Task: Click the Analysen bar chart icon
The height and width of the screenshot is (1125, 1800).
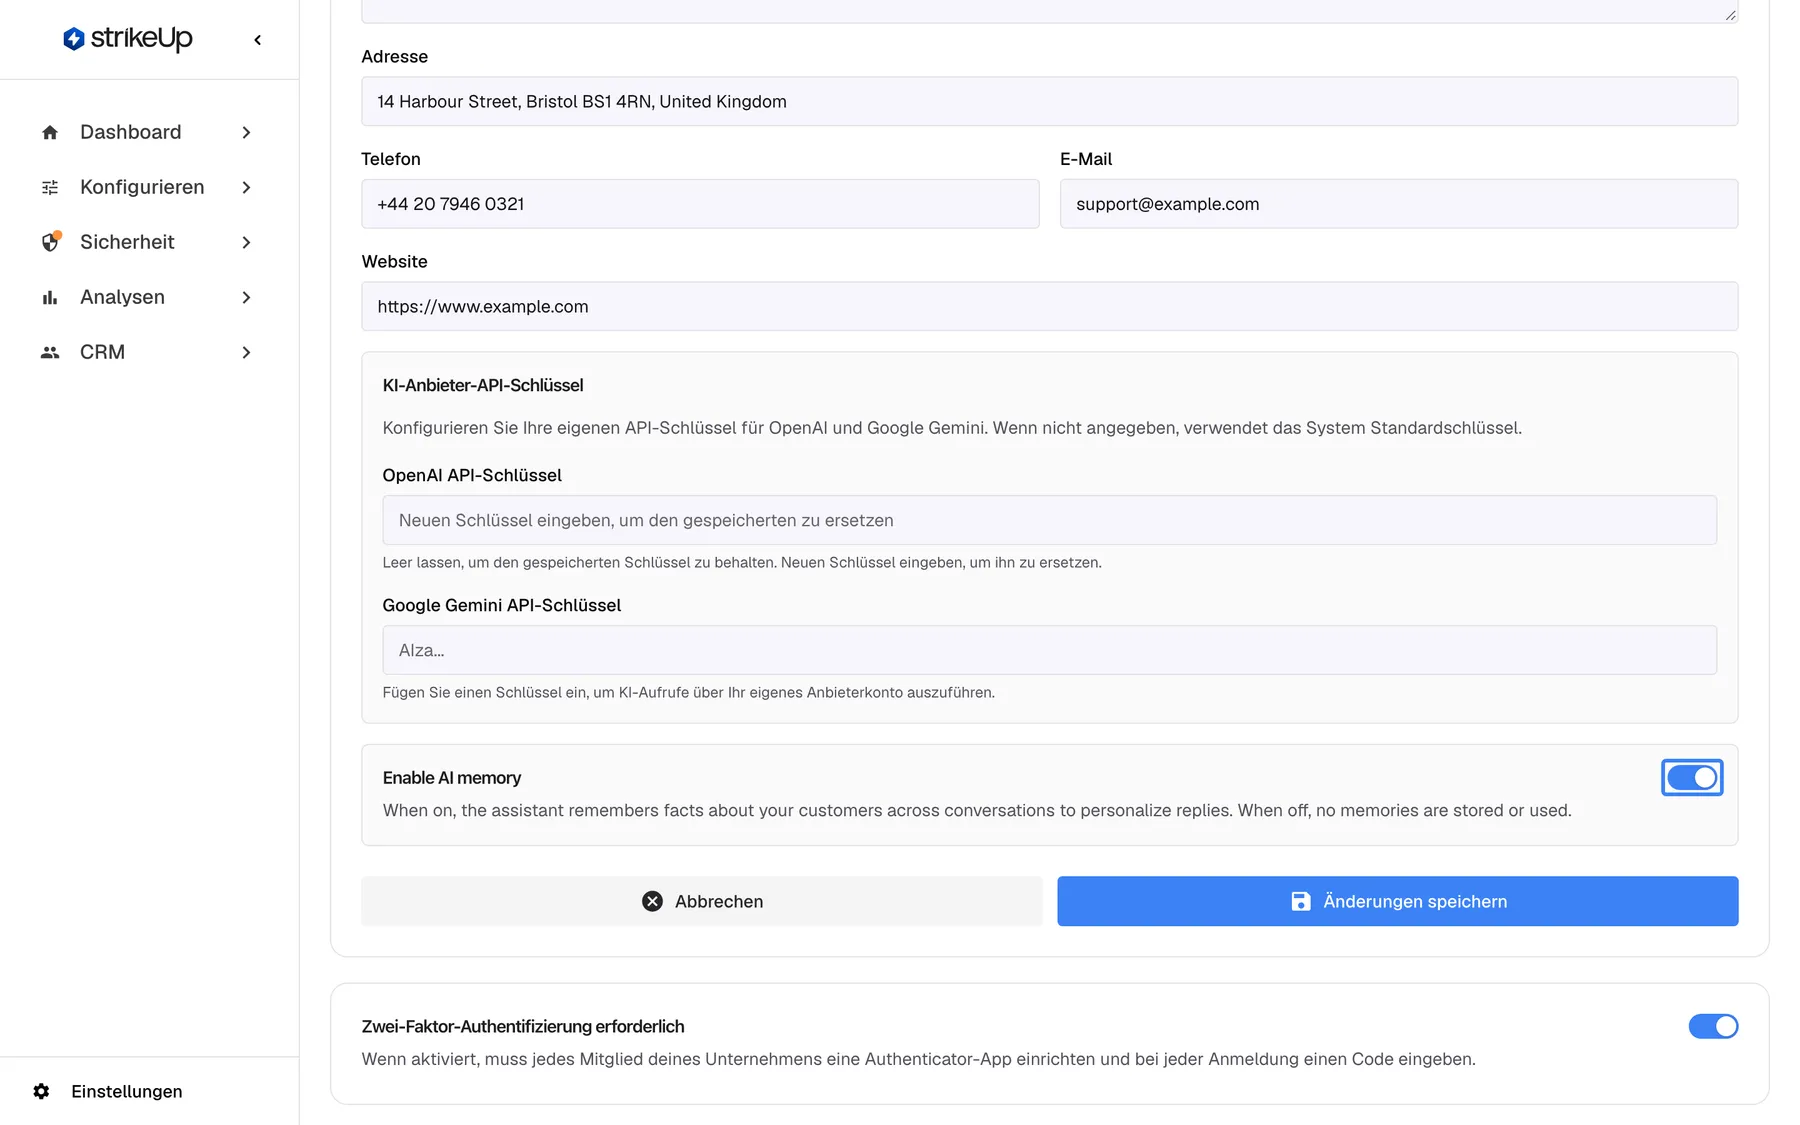Action: [x=50, y=297]
